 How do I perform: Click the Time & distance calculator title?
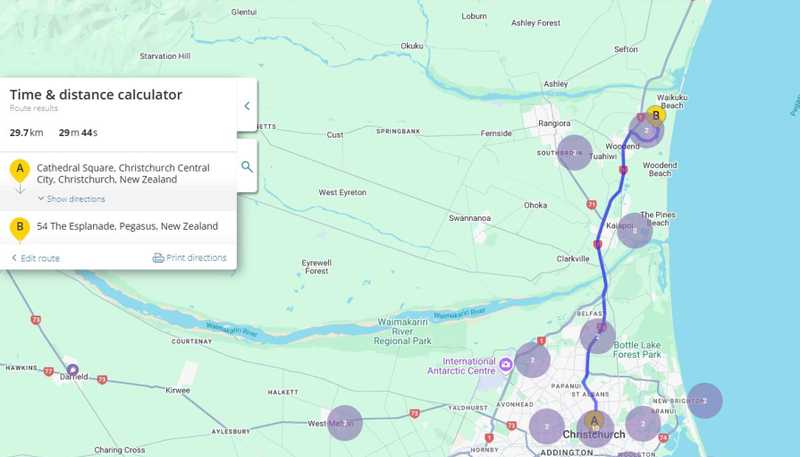tap(96, 94)
